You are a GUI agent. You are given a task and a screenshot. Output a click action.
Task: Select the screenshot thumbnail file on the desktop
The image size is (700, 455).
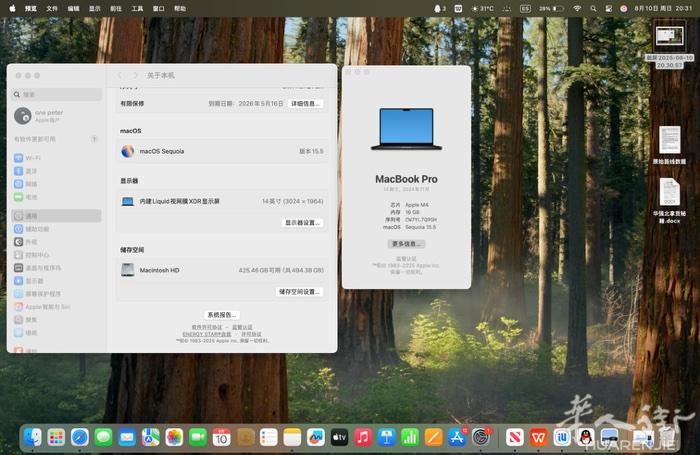point(670,46)
